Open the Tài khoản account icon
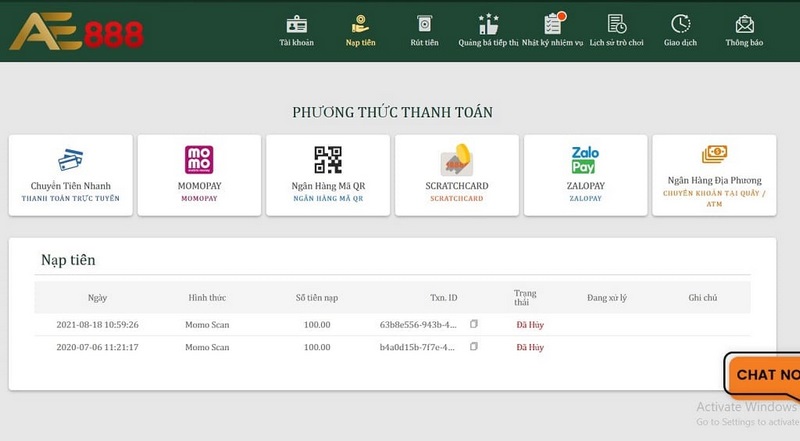The height and width of the screenshot is (441, 800). [296, 28]
